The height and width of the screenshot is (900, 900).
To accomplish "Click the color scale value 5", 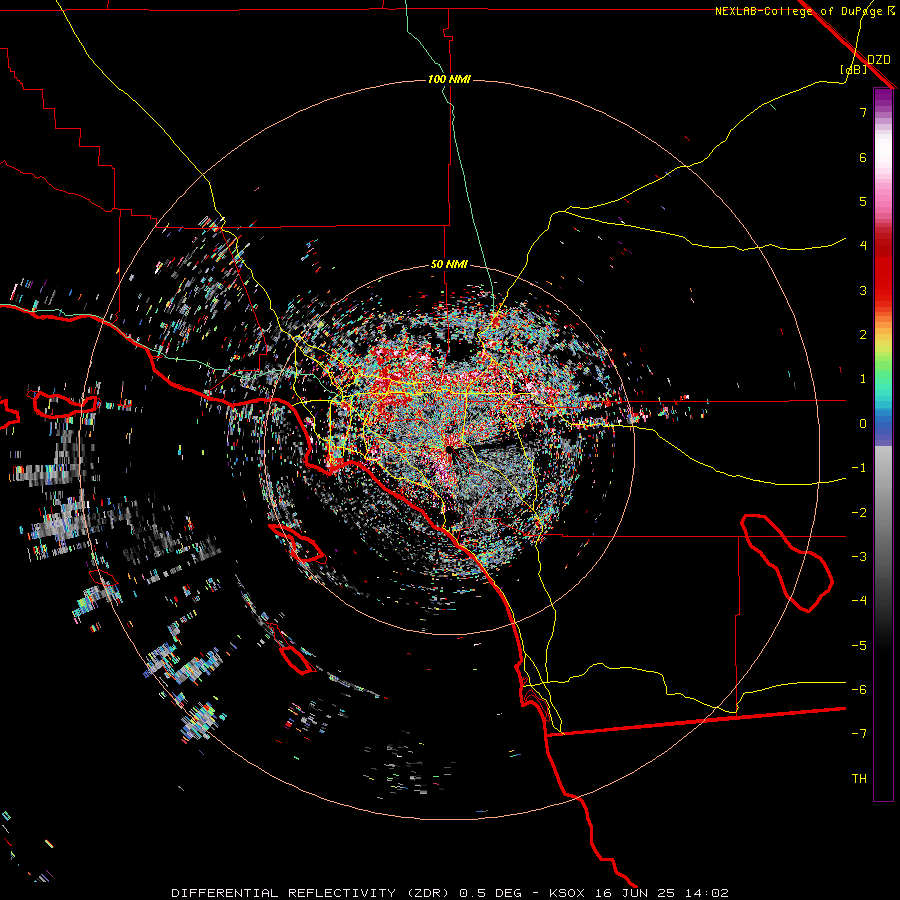I will pyautogui.click(x=863, y=201).
